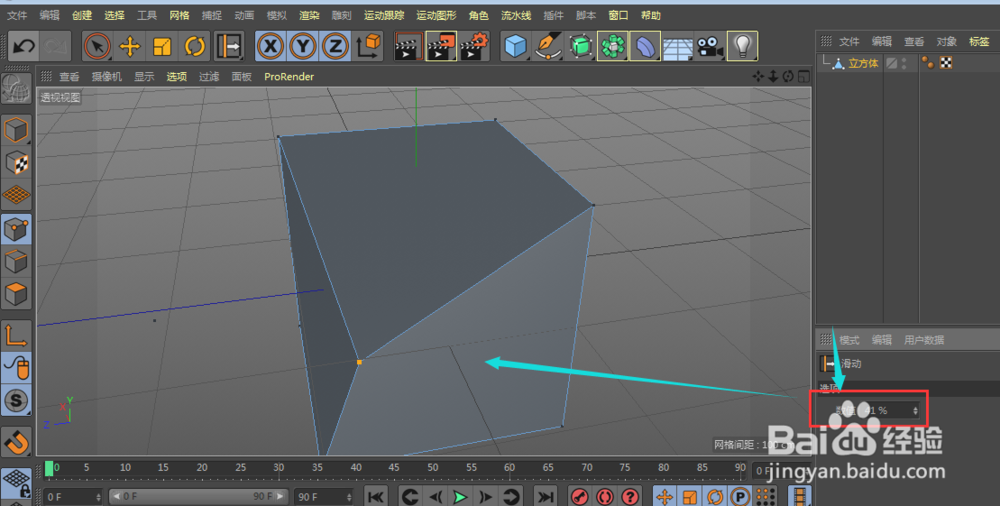Click frame 45 on the timeline ruler
Screen dimensions: 1000x506
tap(394, 468)
